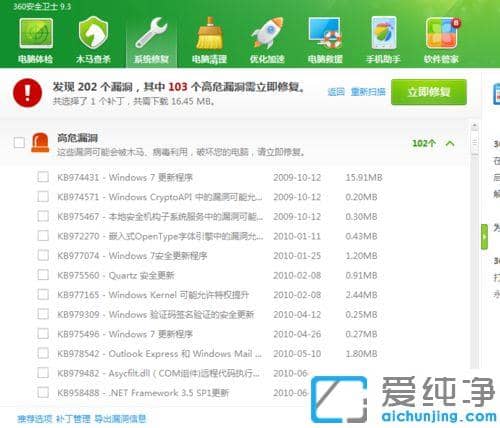Viewport: 500px width, 428px height.
Task: Tick checkbox for KB975467 patch
Action: point(43,216)
